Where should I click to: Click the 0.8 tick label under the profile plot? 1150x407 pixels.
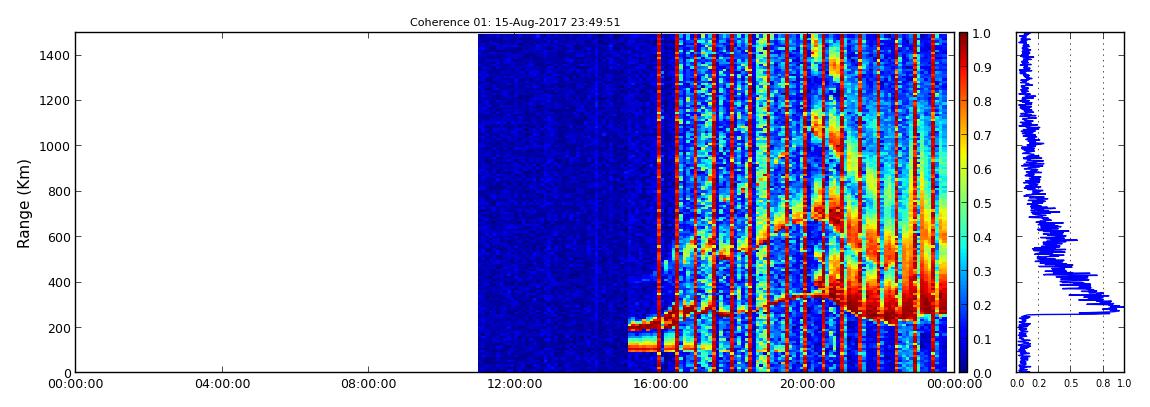pyautogui.click(x=1103, y=384)
